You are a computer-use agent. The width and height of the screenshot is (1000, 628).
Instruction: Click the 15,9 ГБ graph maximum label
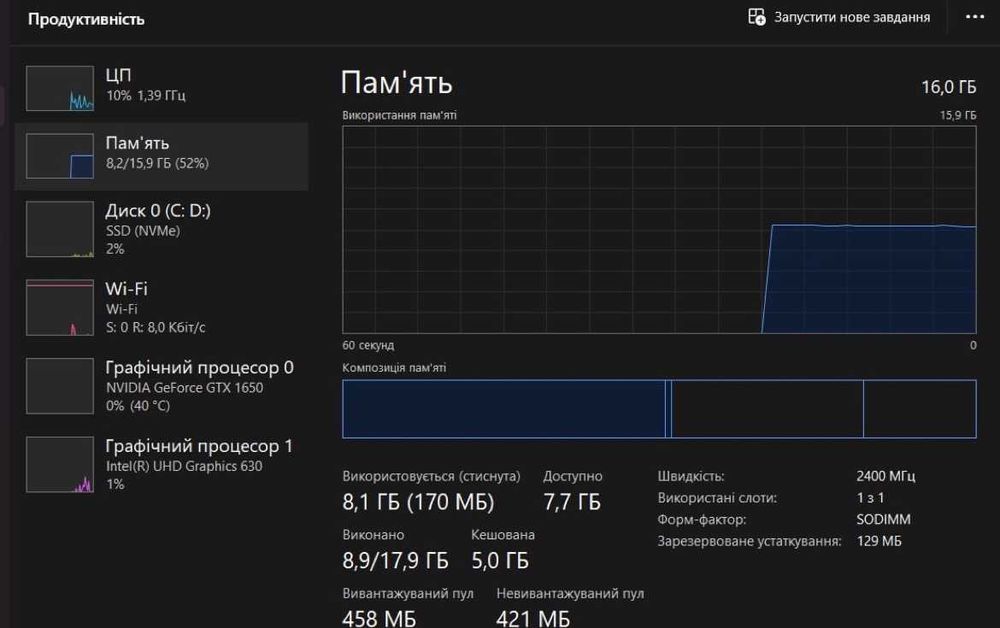click(958, 115)
